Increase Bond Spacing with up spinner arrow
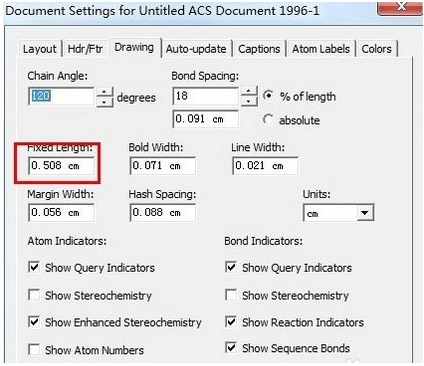The width and height of the screenshot is (424, 366). point(249,91)
